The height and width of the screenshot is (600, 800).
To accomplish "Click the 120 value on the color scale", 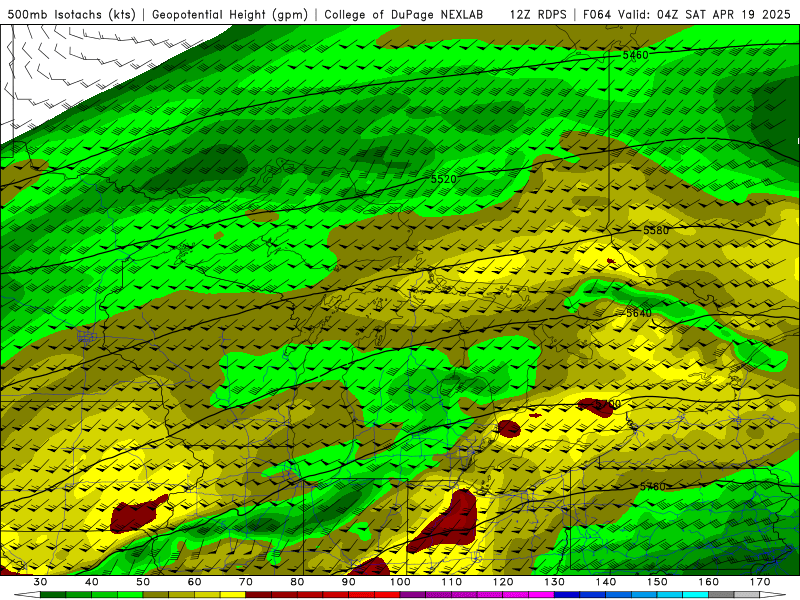I will tap(503, 582).
